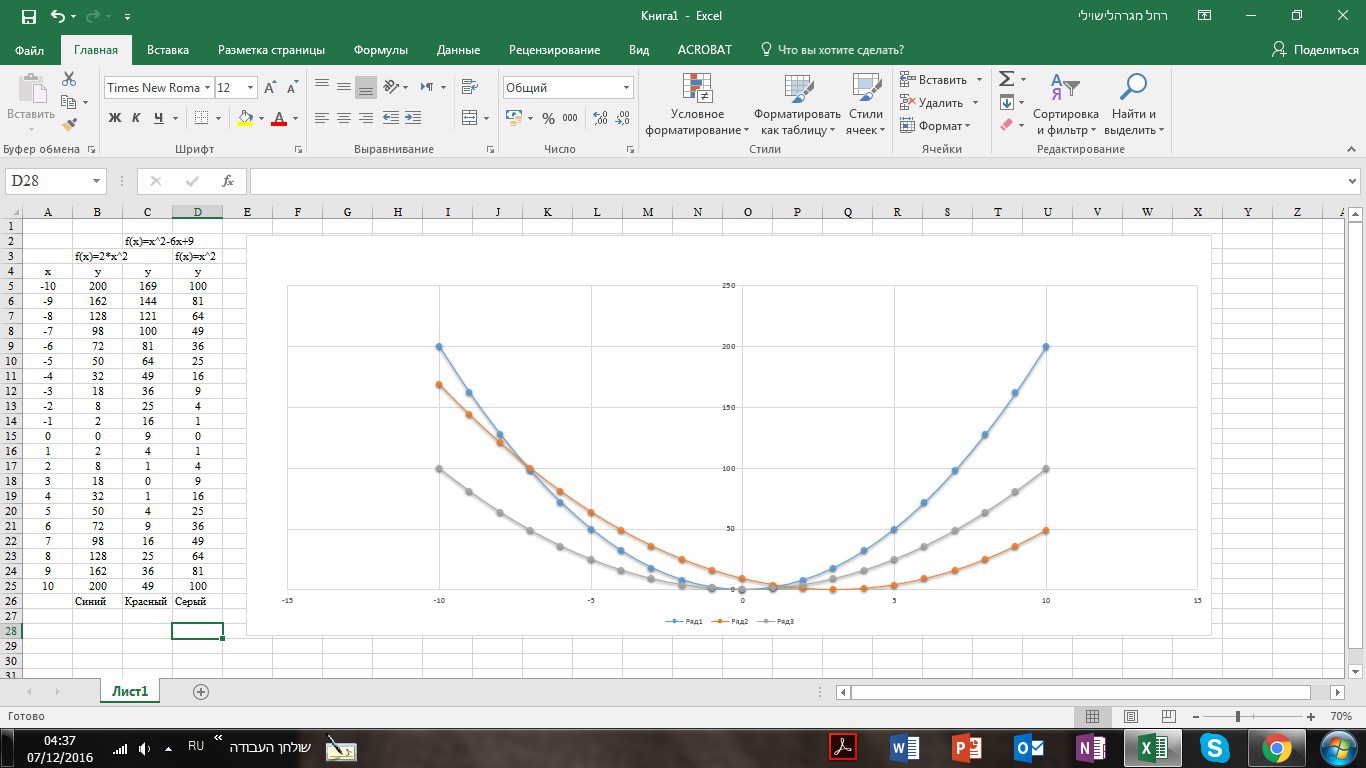Image resolution: width=1366 pixels, height=768 pixels.
Task: Open PowerPoint from the taskbar
Action: click(966, 747)
